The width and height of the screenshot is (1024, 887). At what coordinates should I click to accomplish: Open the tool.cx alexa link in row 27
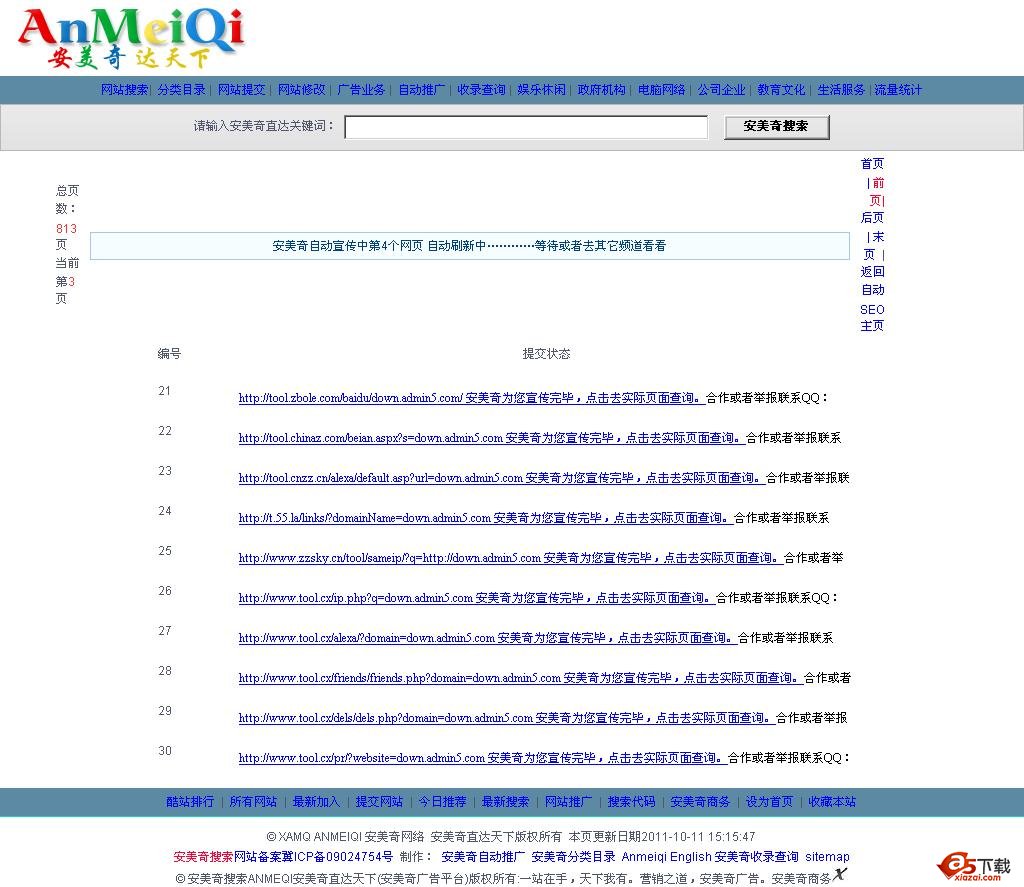pyautogui.click(x=487, y=637)
